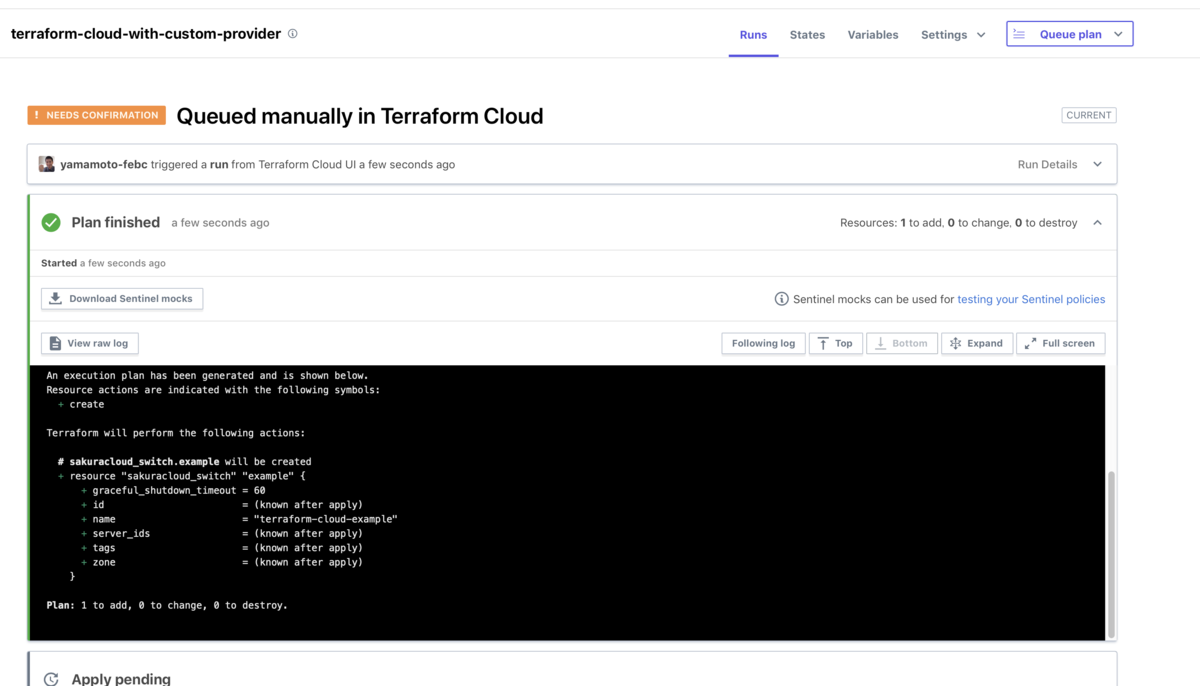The image size is (1200, 686).
Task: Click Plan finished heading text
Action: [116, 223]
